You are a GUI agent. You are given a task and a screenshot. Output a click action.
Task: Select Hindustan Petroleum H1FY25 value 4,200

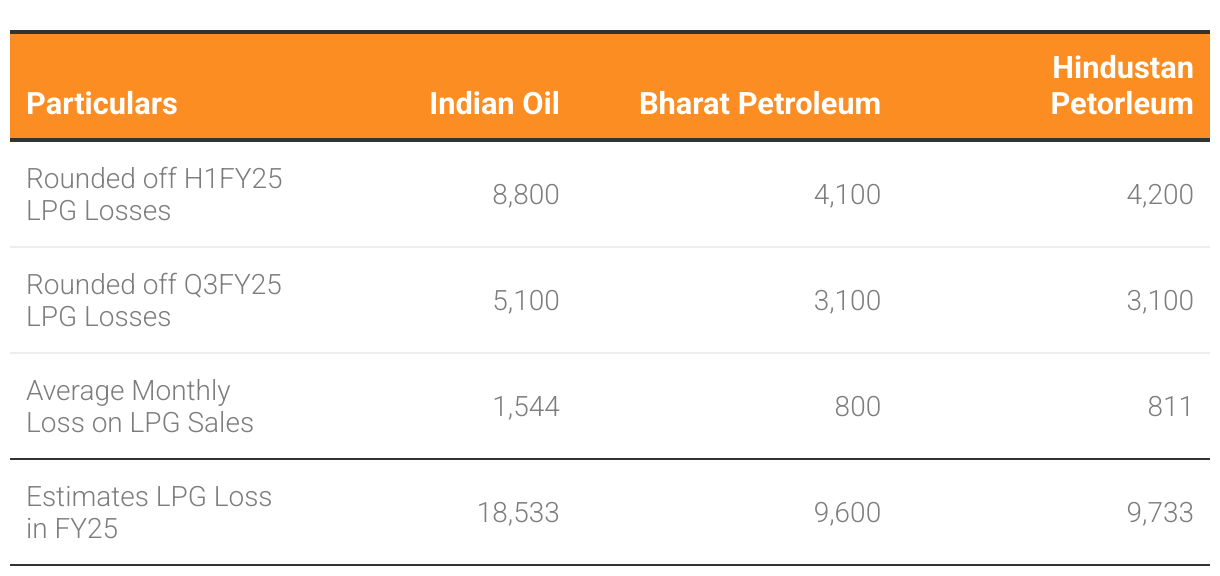pos(1160,194)
